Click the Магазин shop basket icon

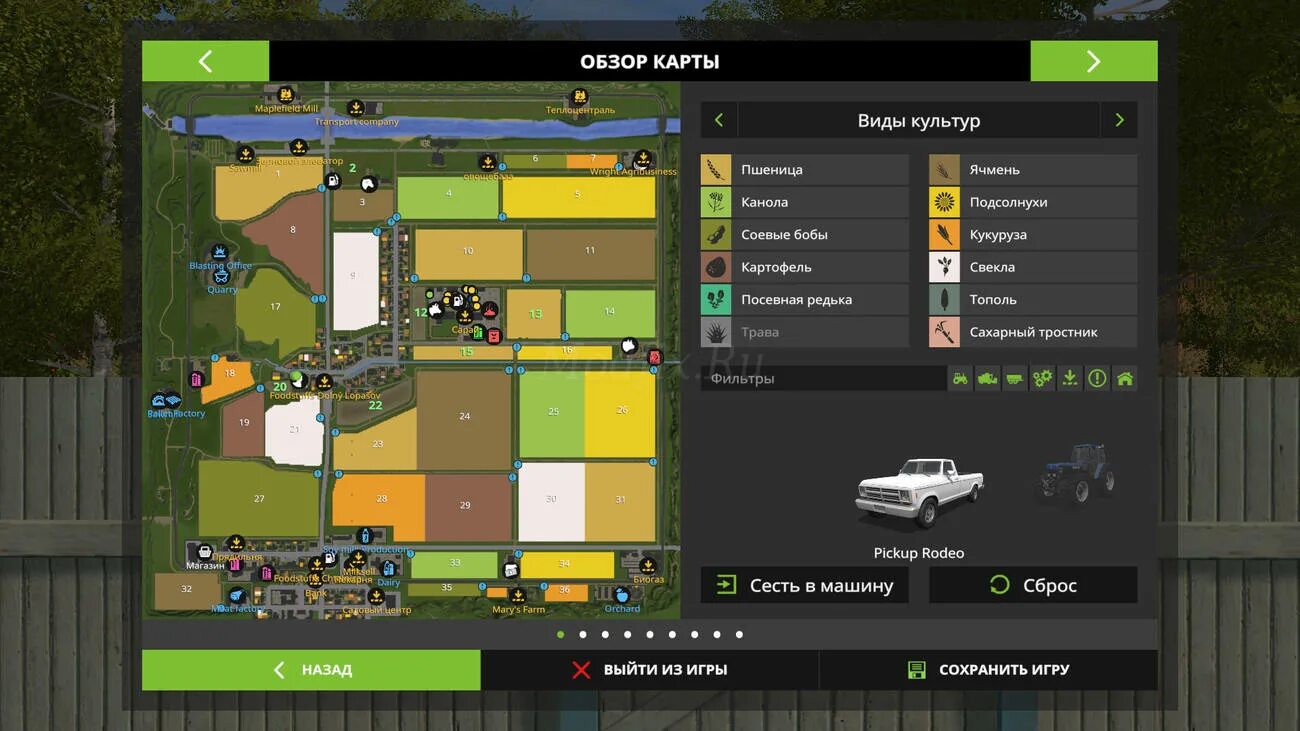(x=205, y=552)
